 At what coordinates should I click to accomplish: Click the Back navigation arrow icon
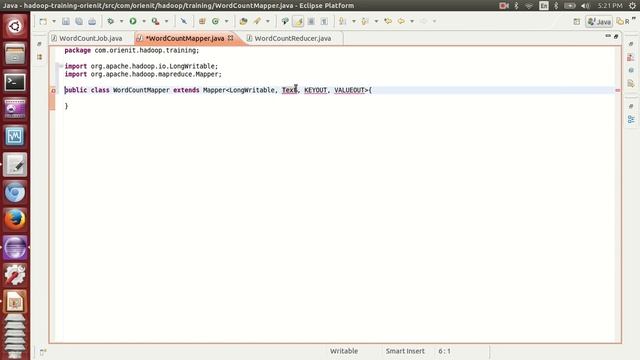pos(402,21)
